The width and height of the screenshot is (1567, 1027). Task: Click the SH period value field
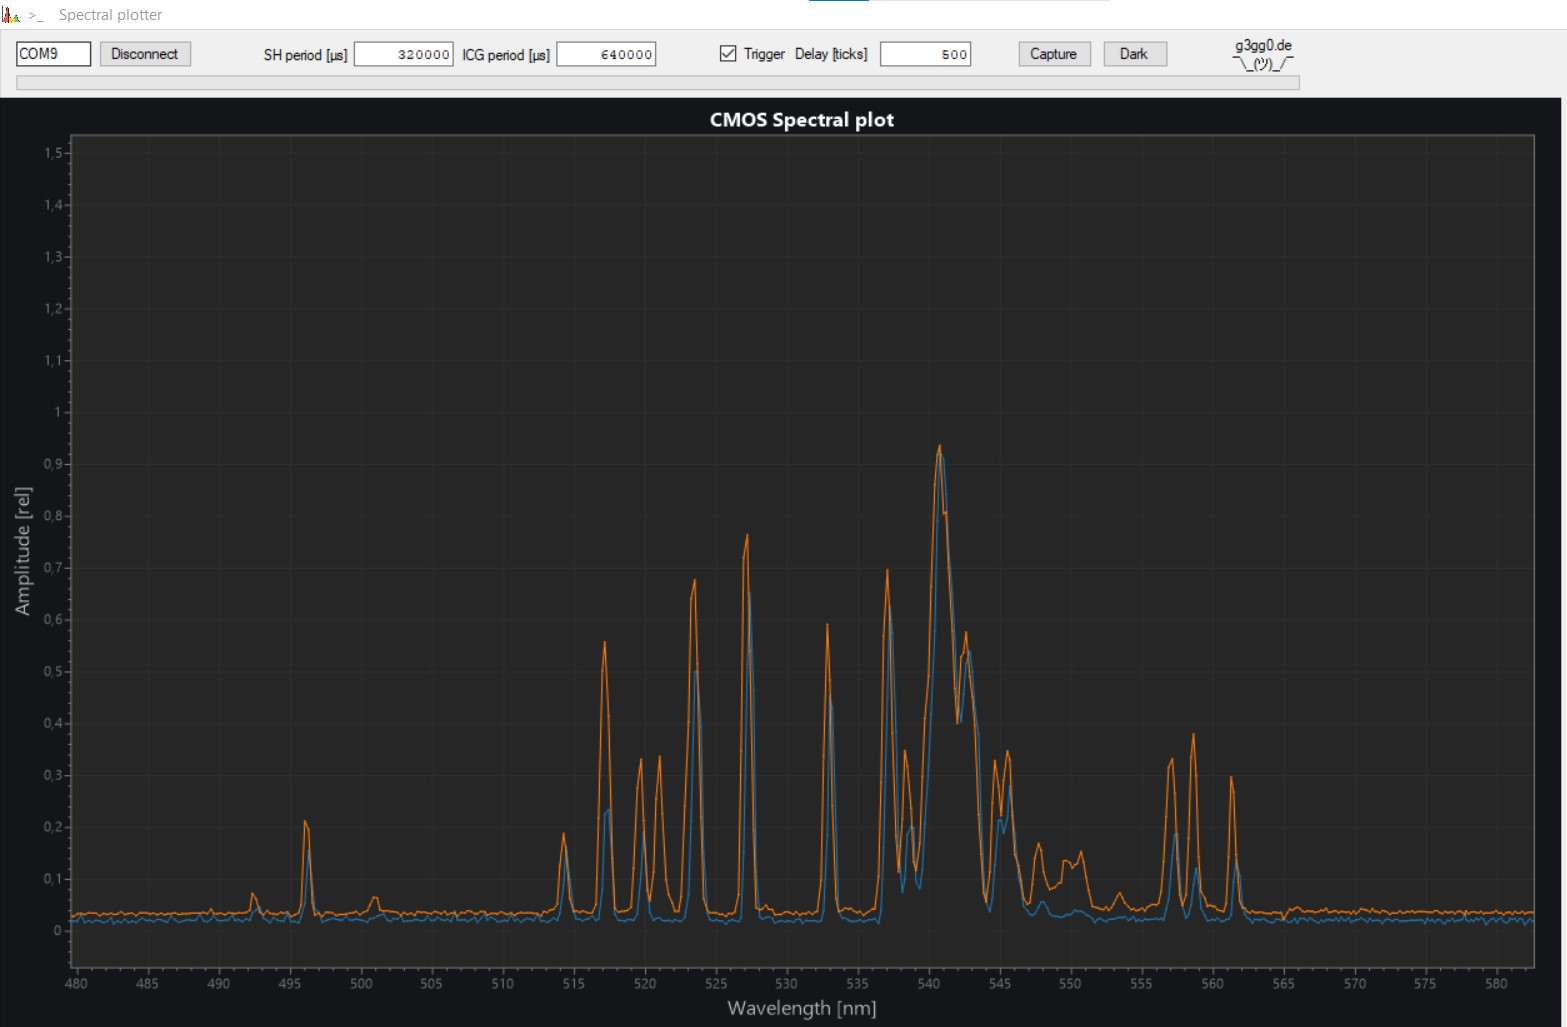(x=403, y=54)
